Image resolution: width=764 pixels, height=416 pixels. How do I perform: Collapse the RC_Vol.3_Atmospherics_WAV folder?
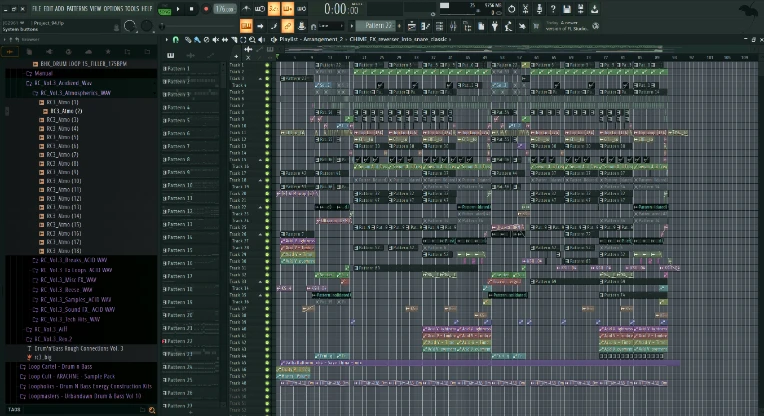(77, 92)
